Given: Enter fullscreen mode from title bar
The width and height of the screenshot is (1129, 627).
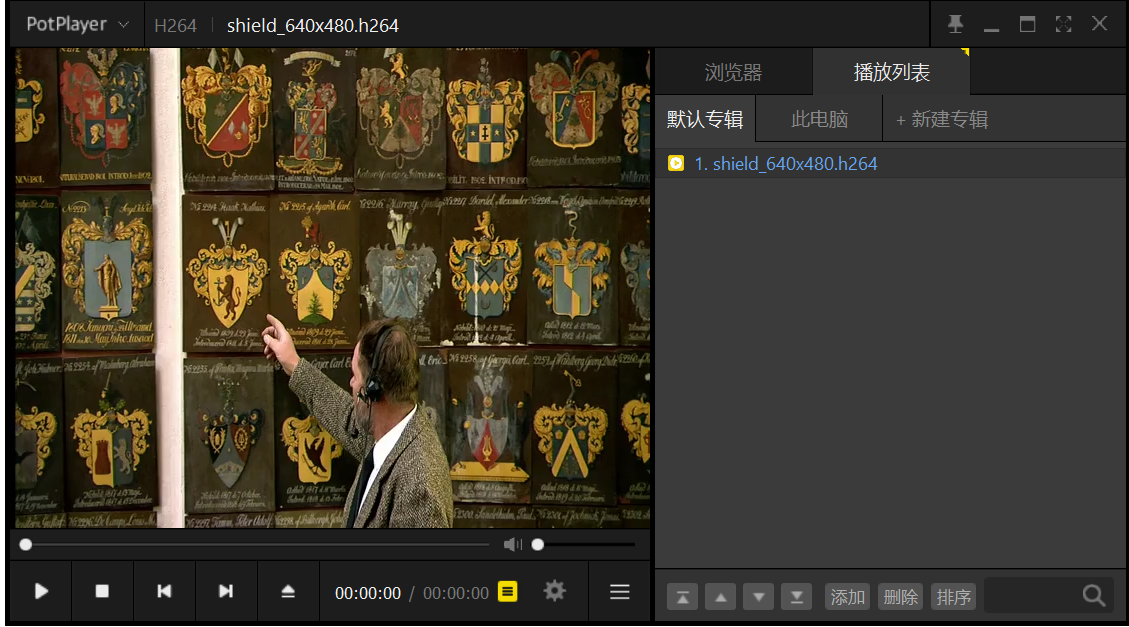Looking at the screenshot, I should tap(1063, 24).
